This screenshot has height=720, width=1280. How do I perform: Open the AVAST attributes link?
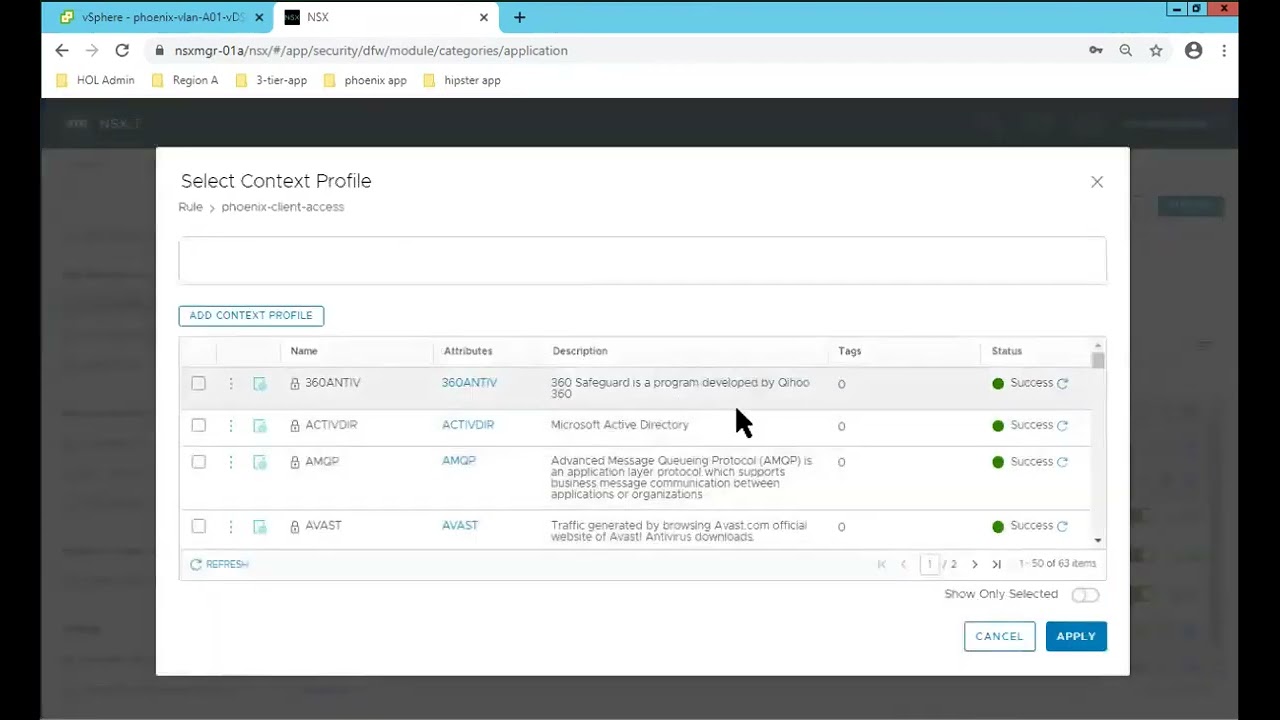coord(460,526)
